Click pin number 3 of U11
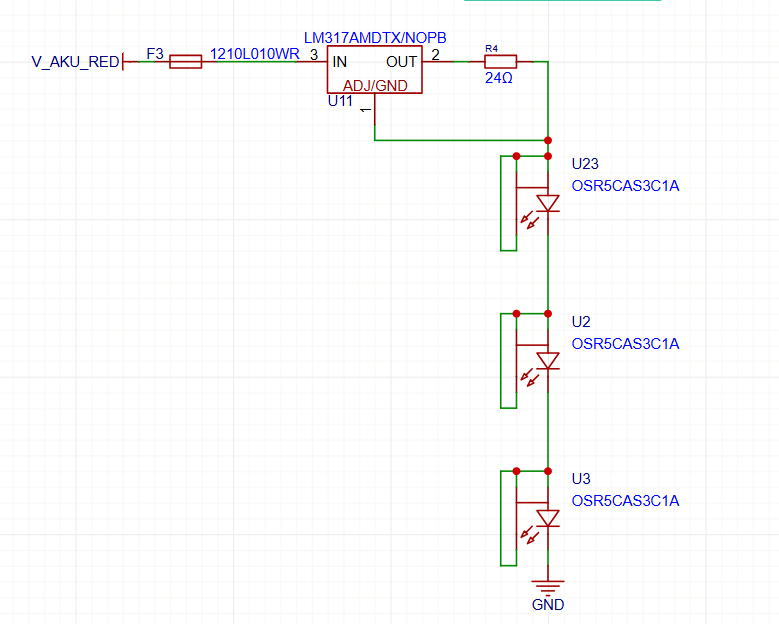779x624 pixels. [x=314, y=55]
